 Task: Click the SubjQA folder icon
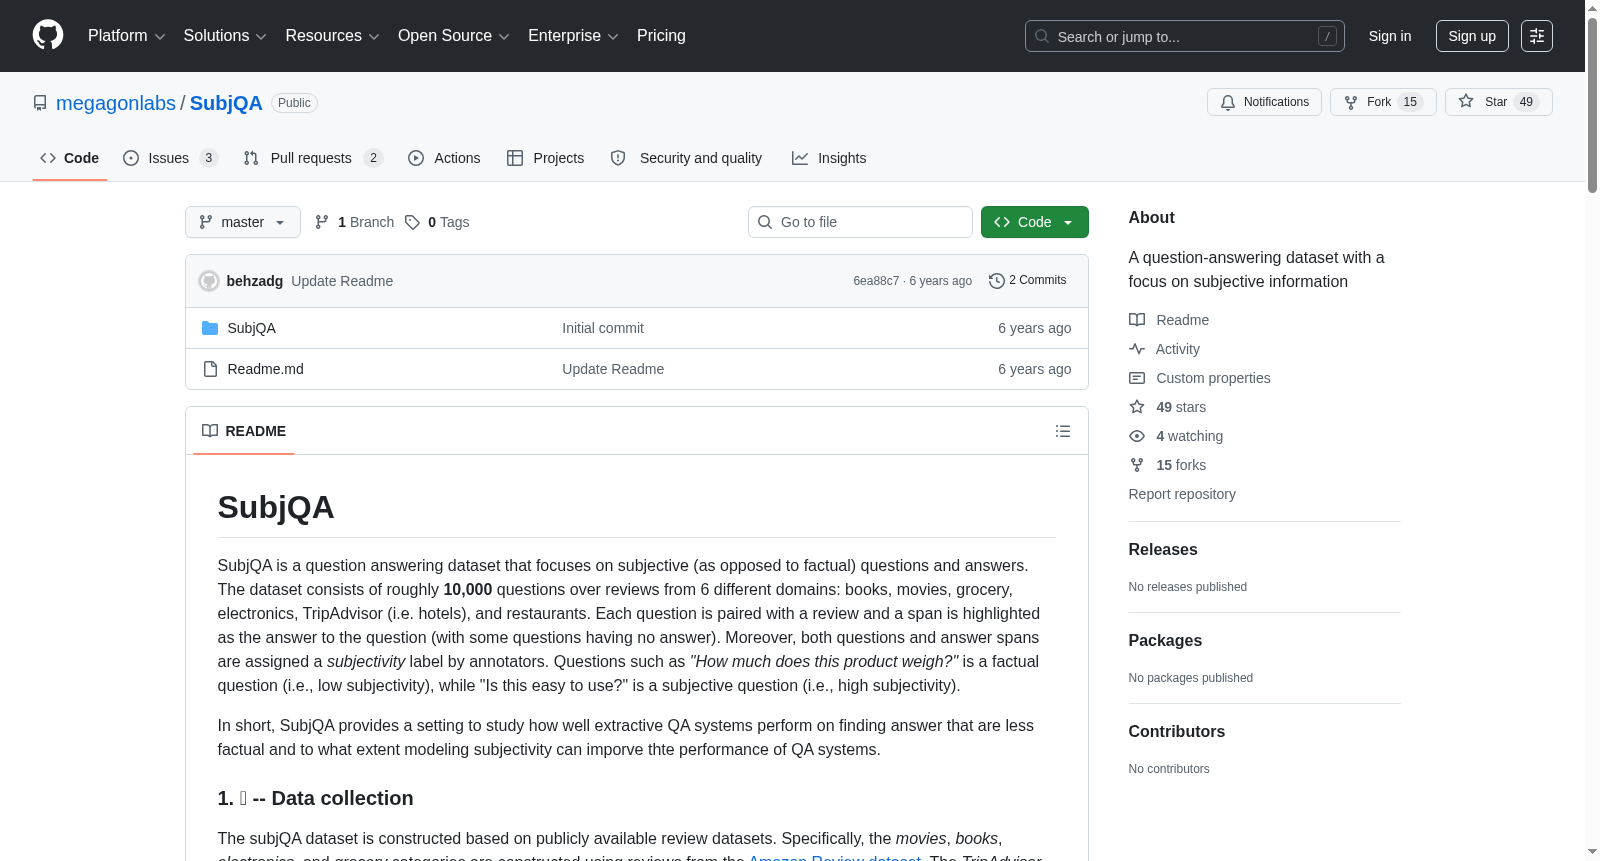(210, 328)
